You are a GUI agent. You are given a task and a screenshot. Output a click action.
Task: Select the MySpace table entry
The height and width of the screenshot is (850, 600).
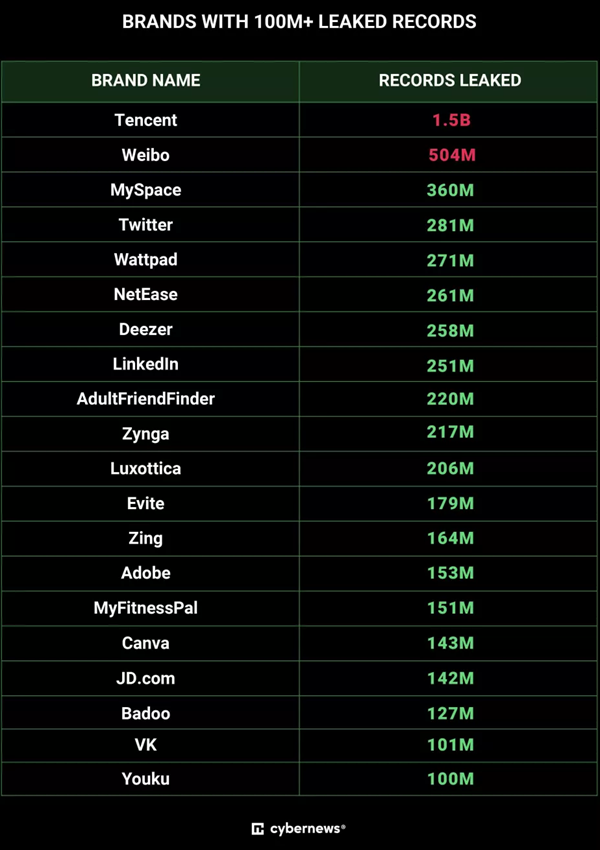pos(146,190)
